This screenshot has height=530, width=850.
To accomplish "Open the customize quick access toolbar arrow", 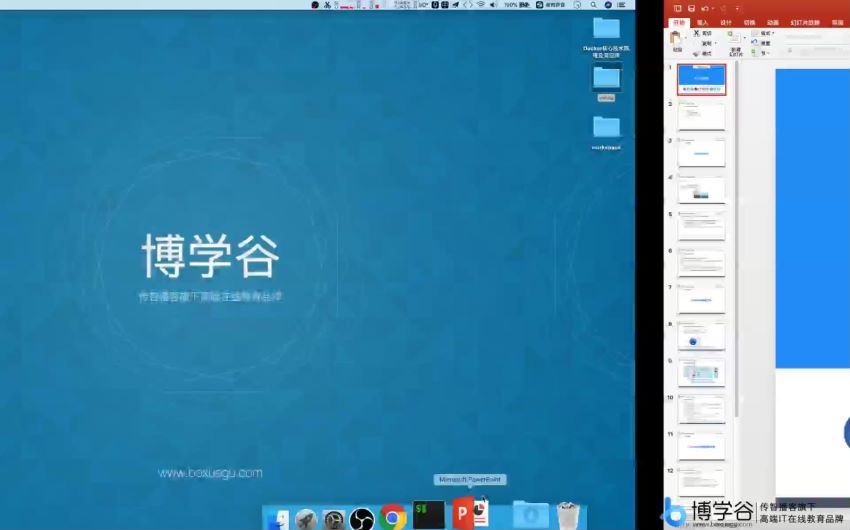I will (737, 9).
